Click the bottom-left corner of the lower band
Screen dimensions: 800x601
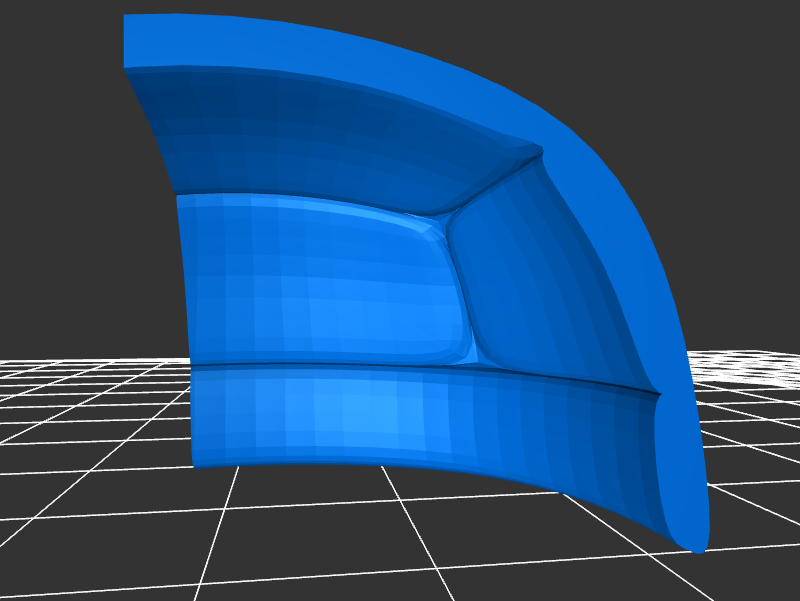click(x=196, y=463)
